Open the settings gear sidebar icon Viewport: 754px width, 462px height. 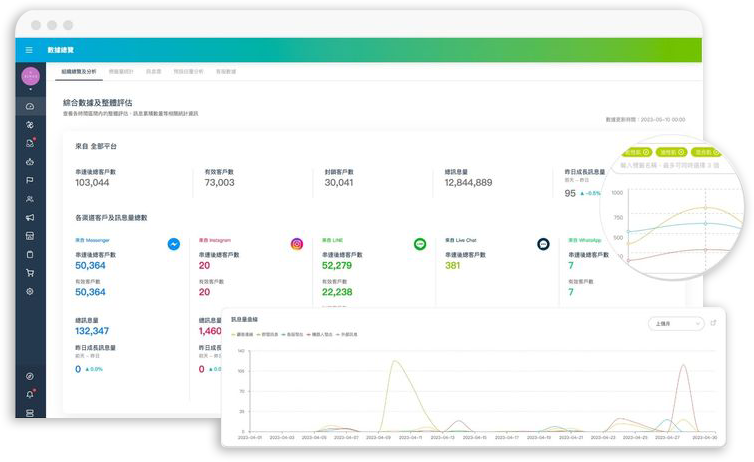[x=30, y=291]
